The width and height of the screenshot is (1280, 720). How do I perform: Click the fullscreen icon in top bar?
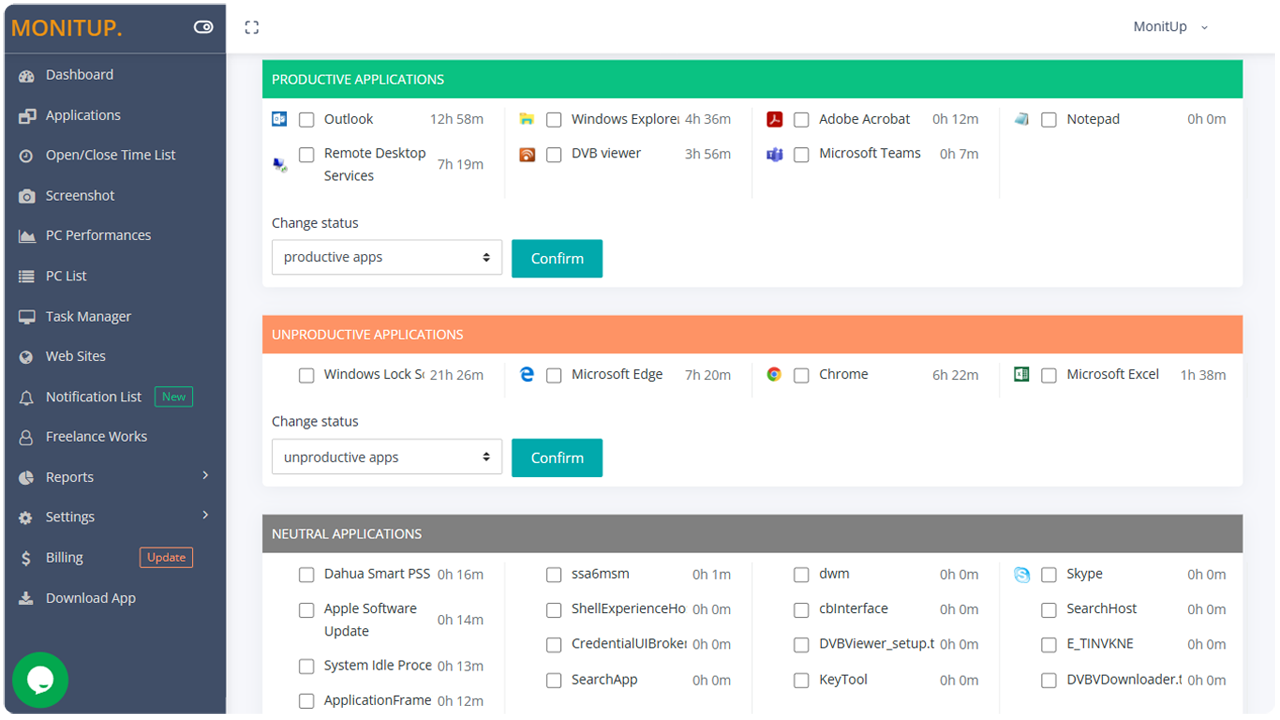pyautogui.click(x=252, y=27)
